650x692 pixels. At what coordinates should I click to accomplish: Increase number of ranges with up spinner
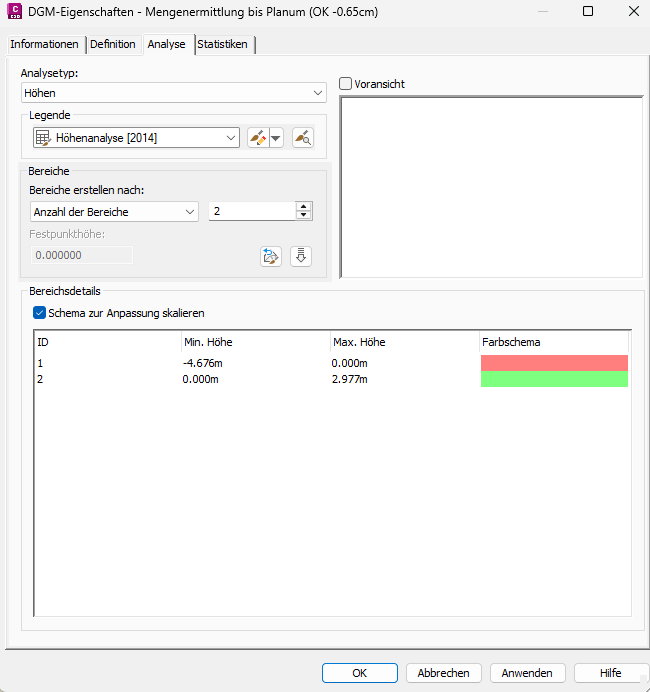click(x=304, y=207)
